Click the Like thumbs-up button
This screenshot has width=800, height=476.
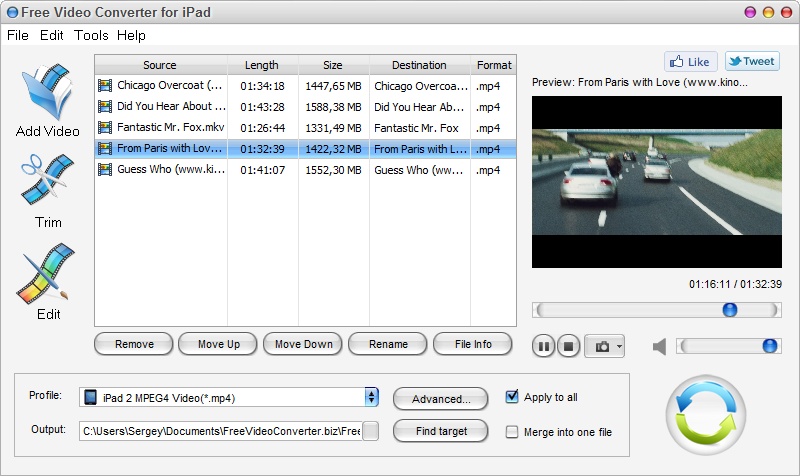pos(690,62)
